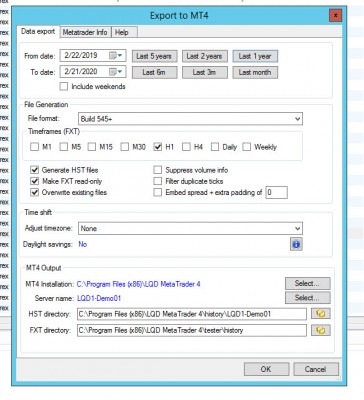
Task: Click Select for MT4 Installation
Action: (x=308, y=283)
